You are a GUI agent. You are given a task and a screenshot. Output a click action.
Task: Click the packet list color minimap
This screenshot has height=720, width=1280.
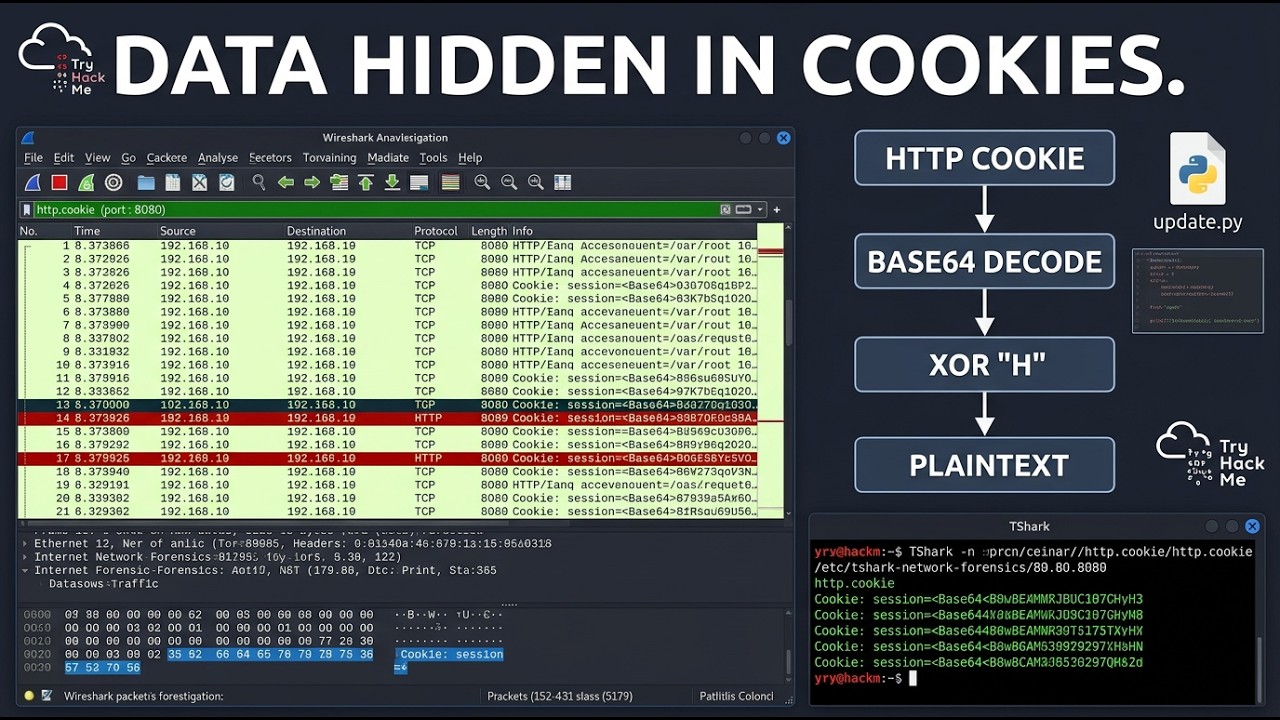coord(770,370)
